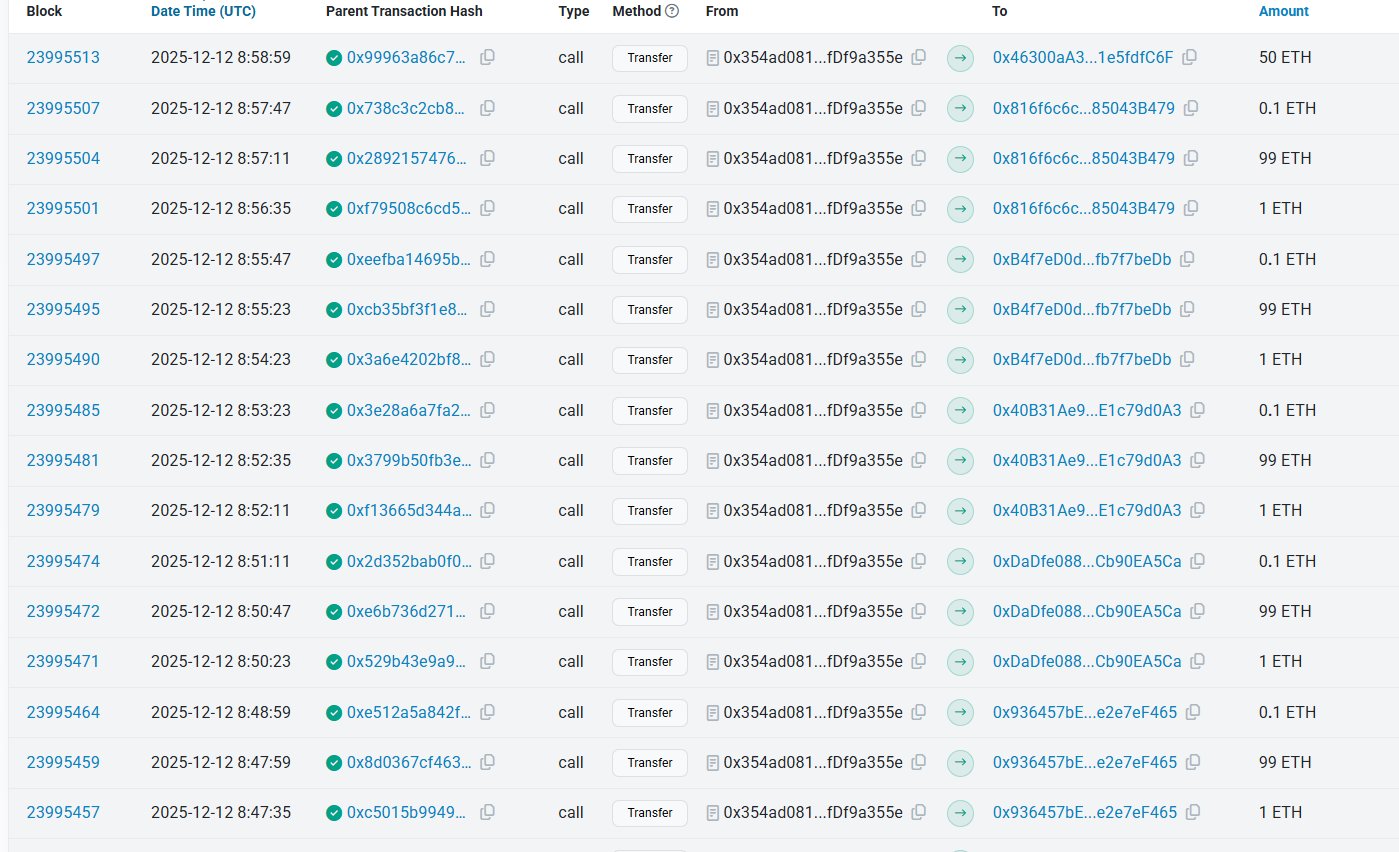This screenshot has width=1399, height=852.
Task: Open recipient address 0xDaDfe088...Cb90EA5Ca in block 23995472 row
Action: 1086,612
